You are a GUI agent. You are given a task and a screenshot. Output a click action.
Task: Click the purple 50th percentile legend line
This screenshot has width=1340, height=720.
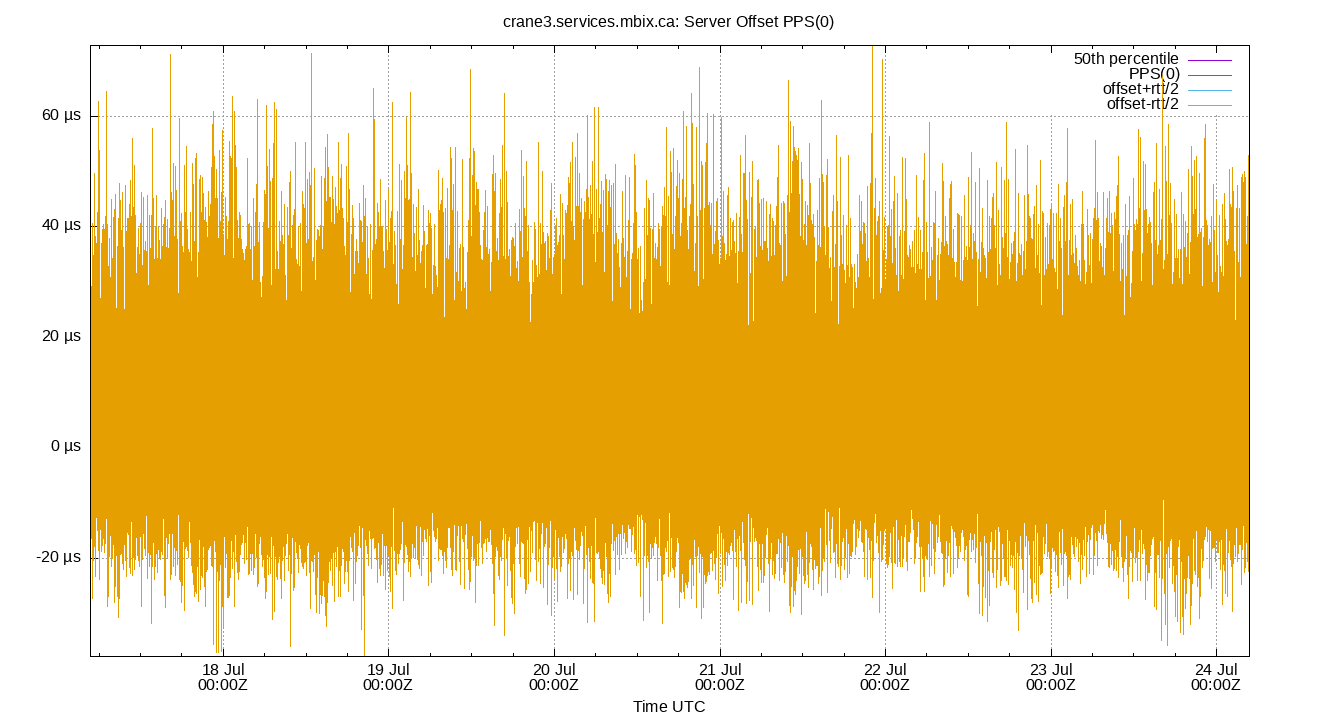(1209, 60)
